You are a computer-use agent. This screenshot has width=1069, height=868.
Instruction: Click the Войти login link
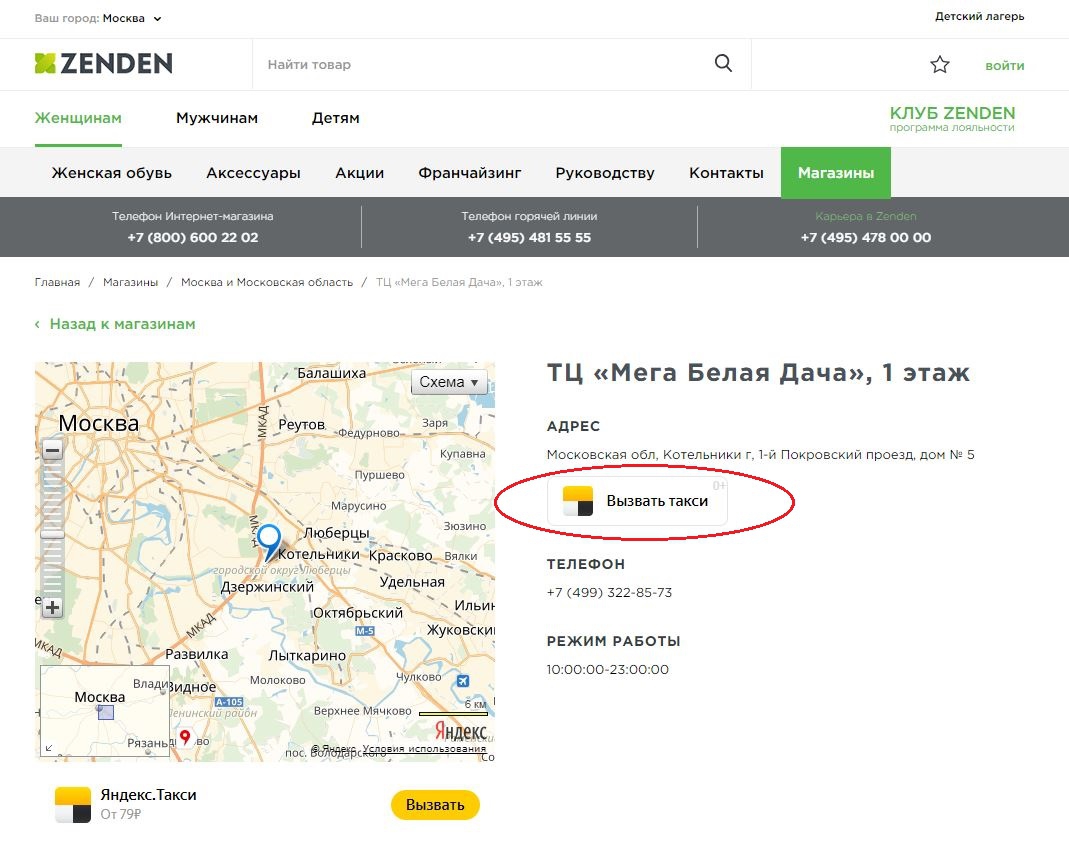1005,65
